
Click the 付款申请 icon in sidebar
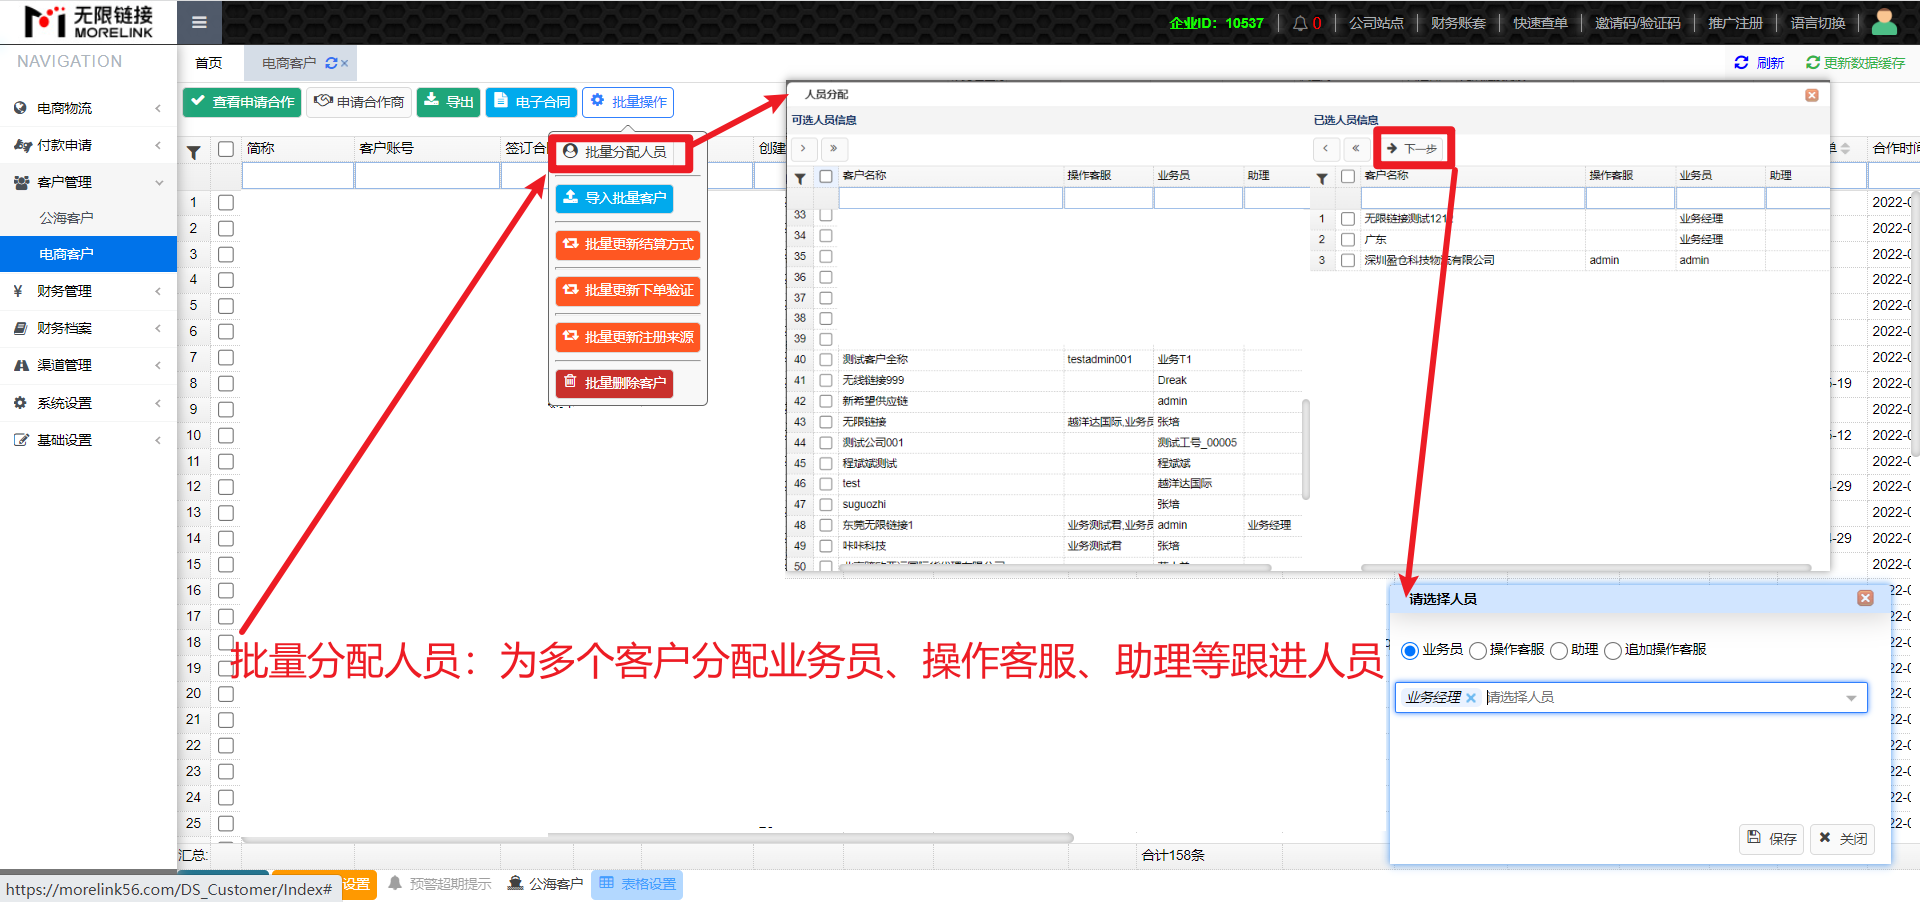(x=22, y=145)
